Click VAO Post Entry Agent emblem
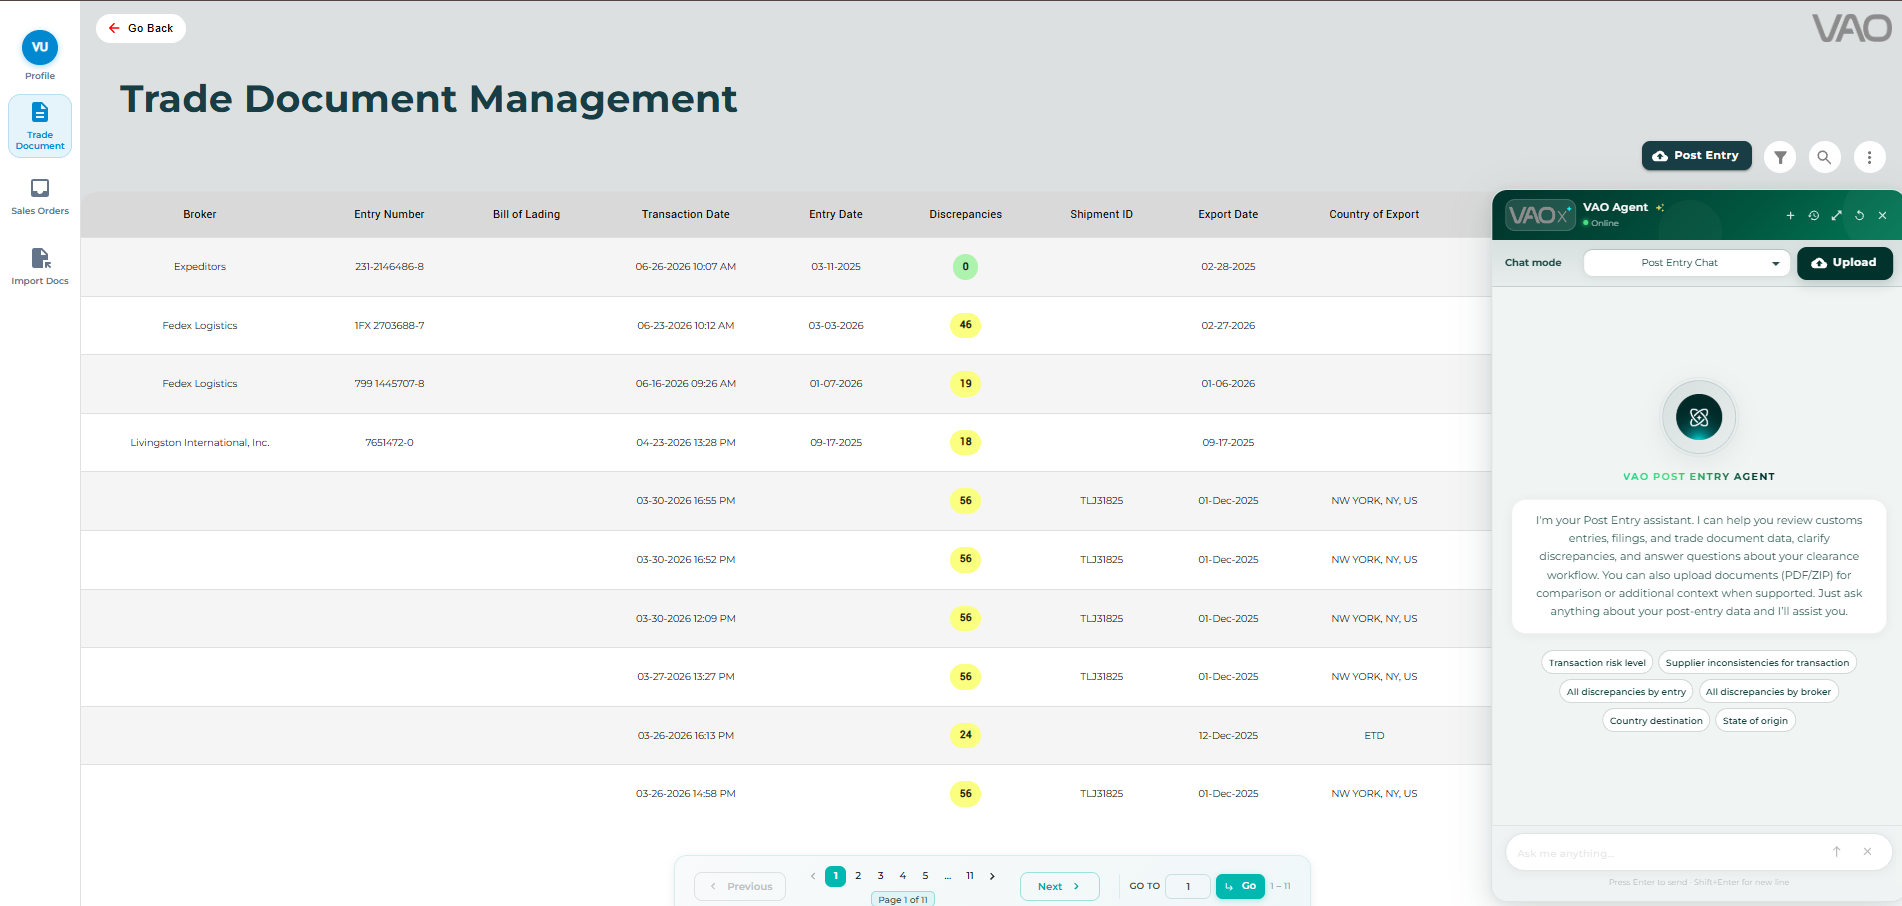 1699,418
